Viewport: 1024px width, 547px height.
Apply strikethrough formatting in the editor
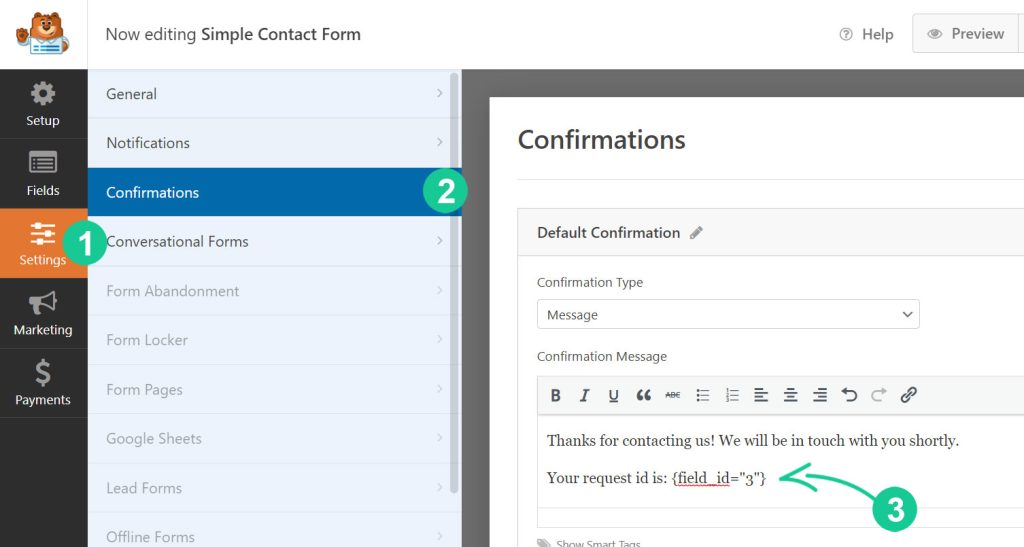coord(673,395)
